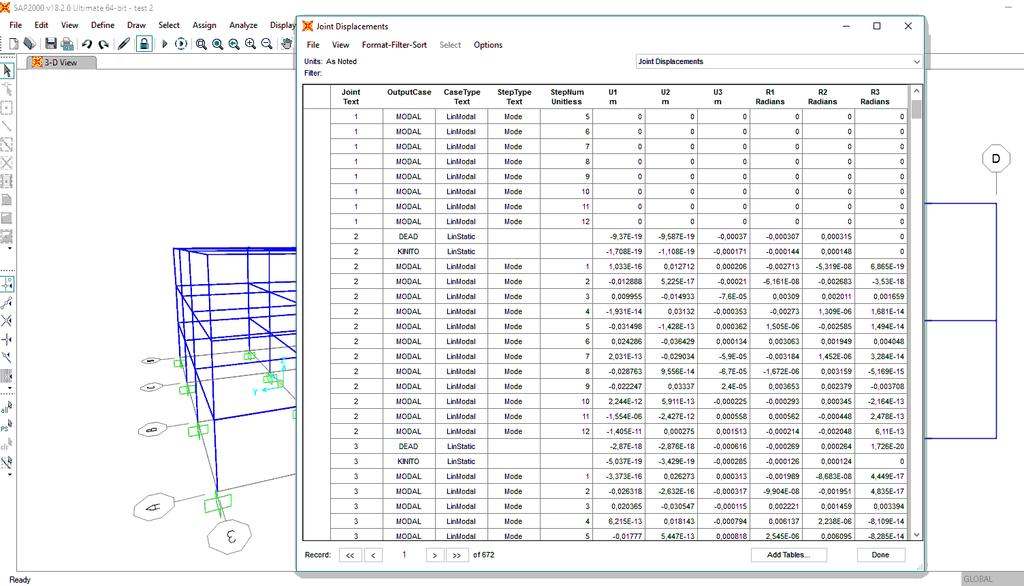Click the Restore Full View magnifier icon
This screenshot has height=586, width=1024.
[x=217, y=44]
